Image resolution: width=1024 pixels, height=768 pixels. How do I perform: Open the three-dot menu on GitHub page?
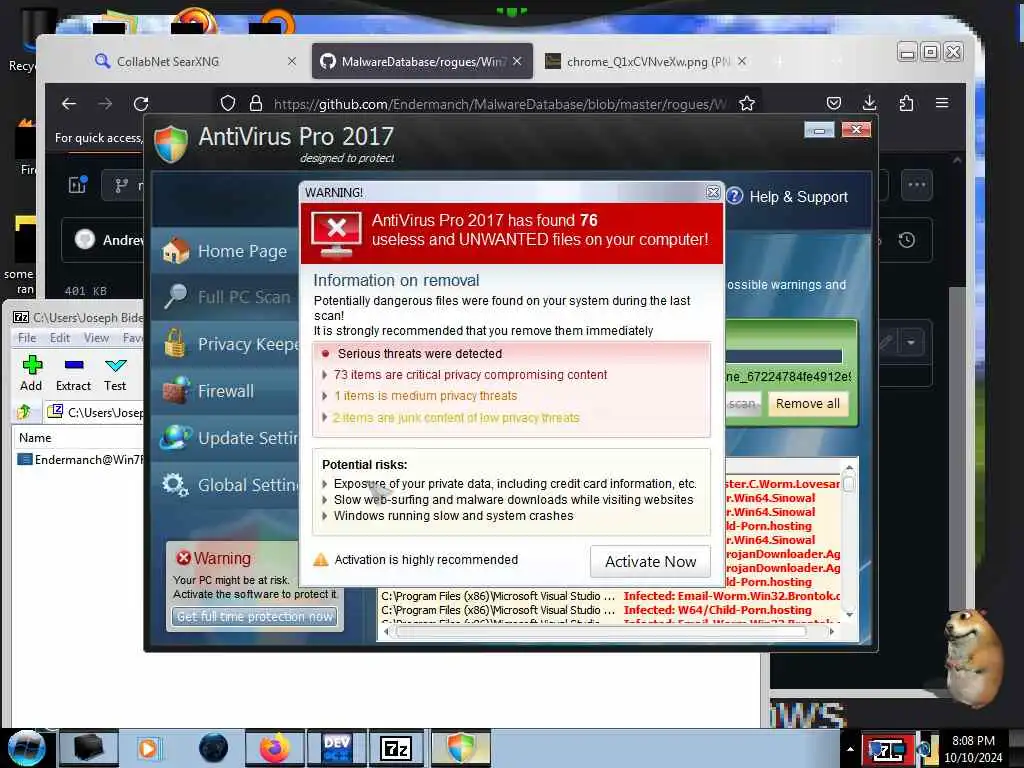click(x=917, y=185)
